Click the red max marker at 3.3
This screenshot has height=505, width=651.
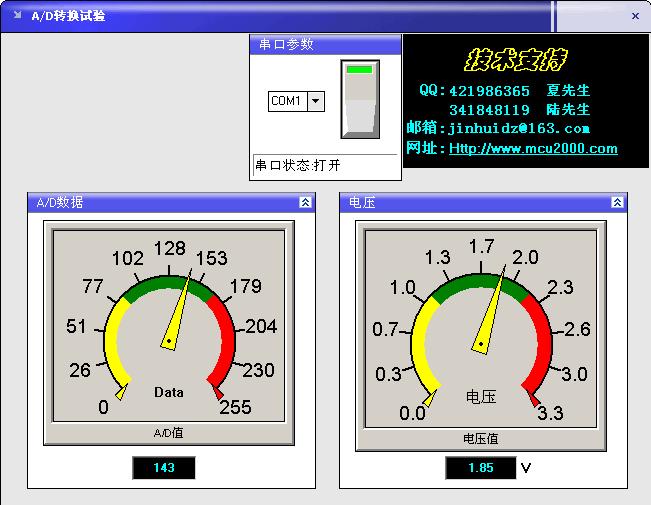pos(533,399)
